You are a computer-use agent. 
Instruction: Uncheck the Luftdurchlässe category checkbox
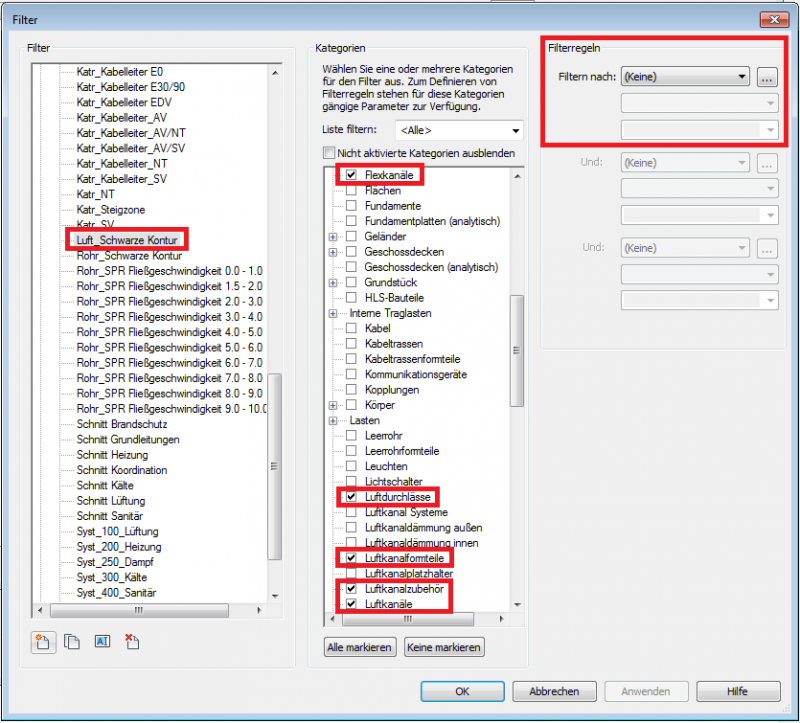[351, 497]
